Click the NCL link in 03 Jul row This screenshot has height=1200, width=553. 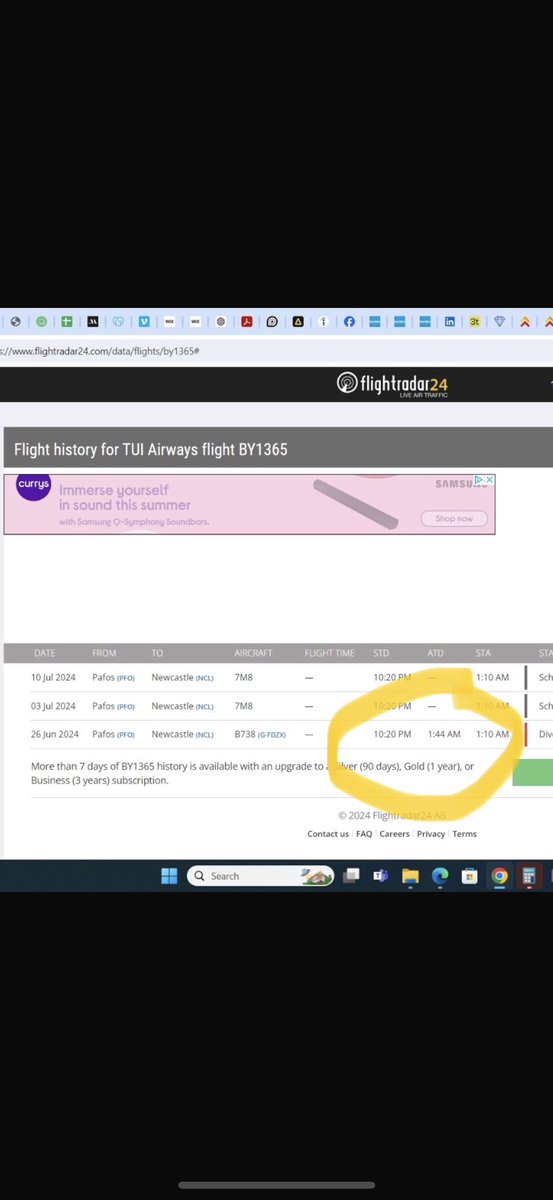click(x=204, y=706)
